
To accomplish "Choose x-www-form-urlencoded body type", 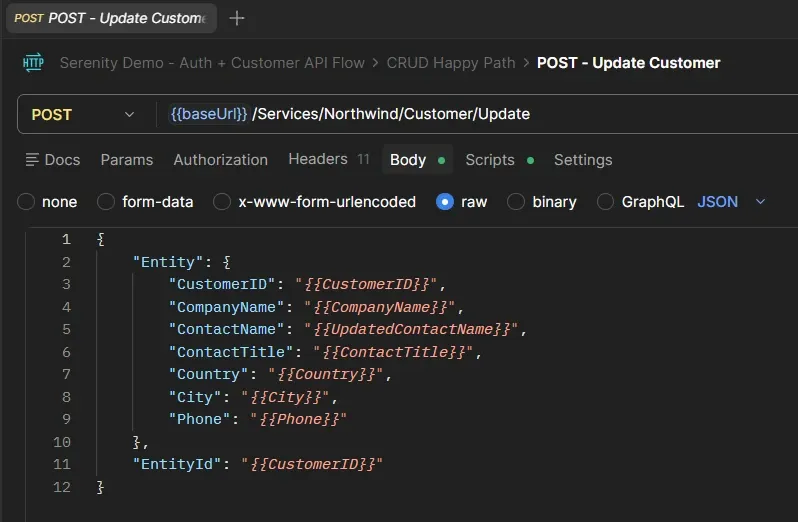I will click(x=222, y=202).
